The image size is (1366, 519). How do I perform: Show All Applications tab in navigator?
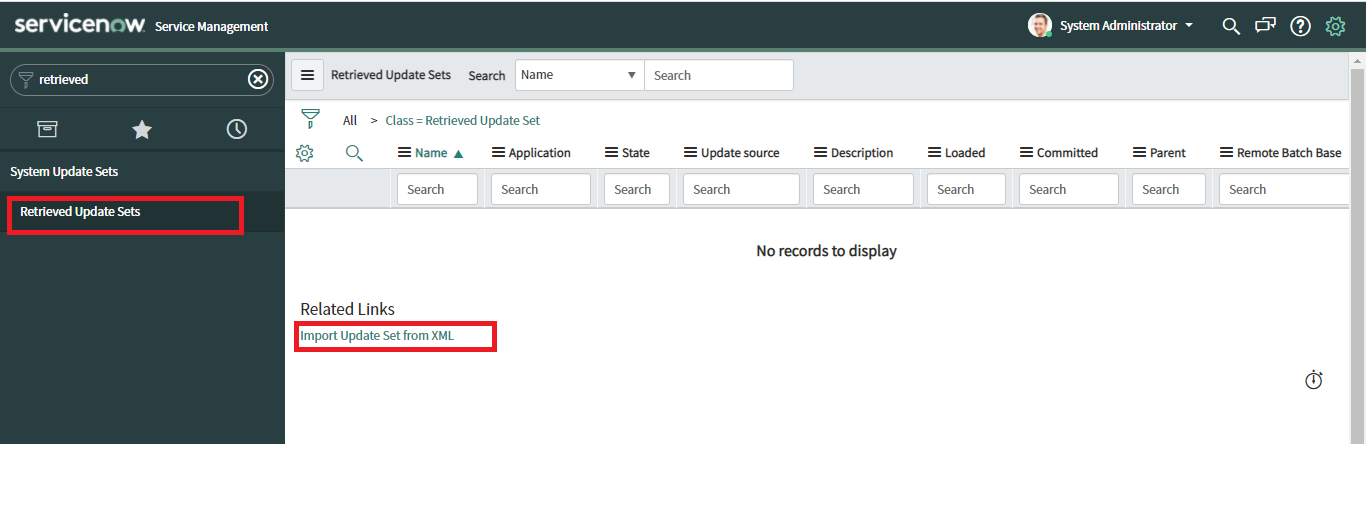[47, 129]
